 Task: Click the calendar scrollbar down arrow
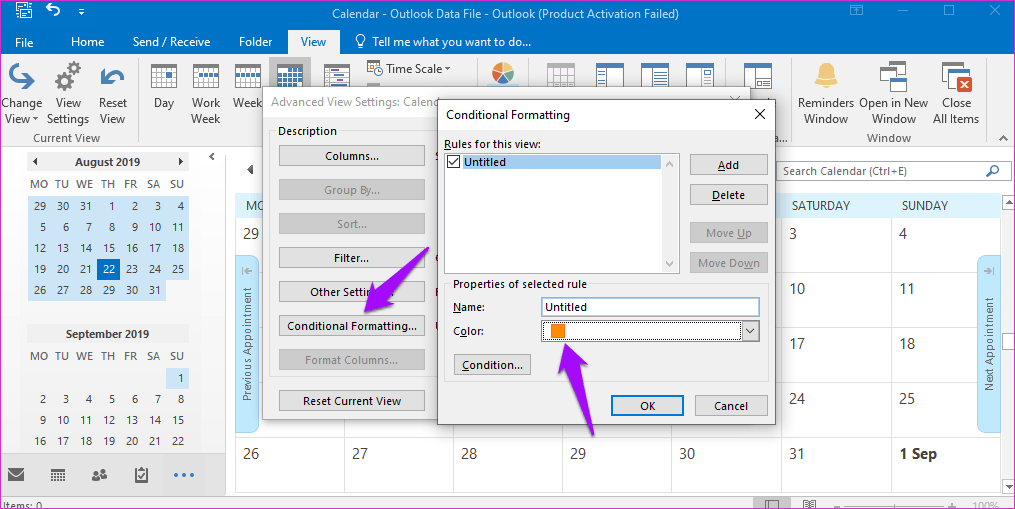coord(1009,486)
